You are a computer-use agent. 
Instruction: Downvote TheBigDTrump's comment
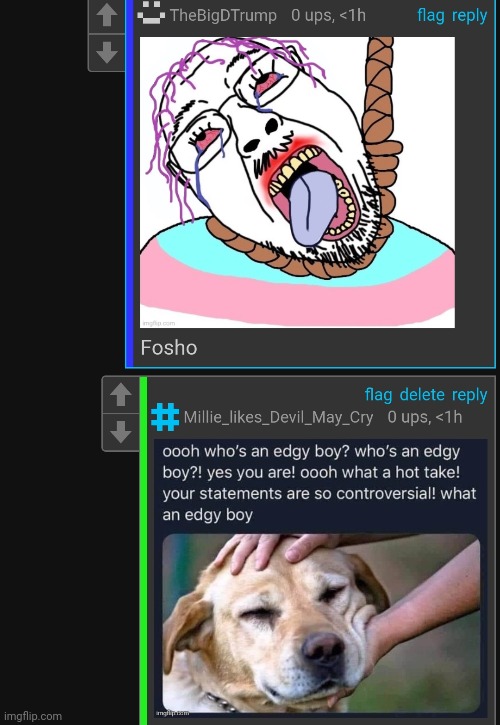click(x=107, y=52)
